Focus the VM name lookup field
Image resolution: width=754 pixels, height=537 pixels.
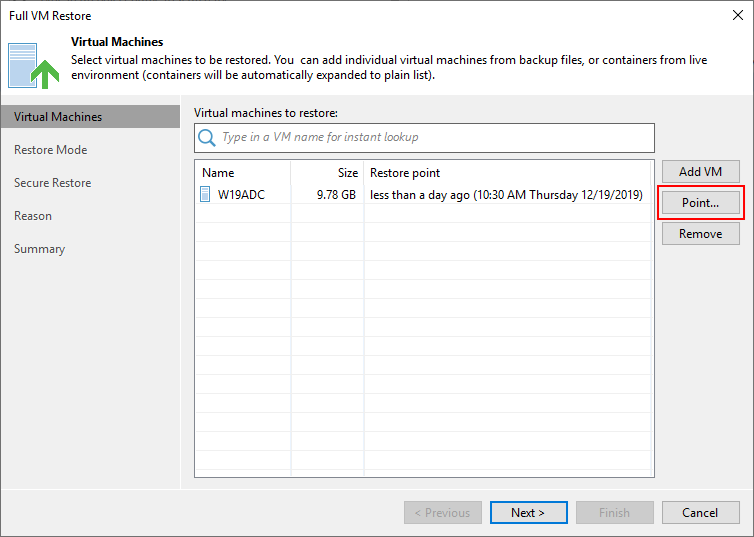coord(435,137)
